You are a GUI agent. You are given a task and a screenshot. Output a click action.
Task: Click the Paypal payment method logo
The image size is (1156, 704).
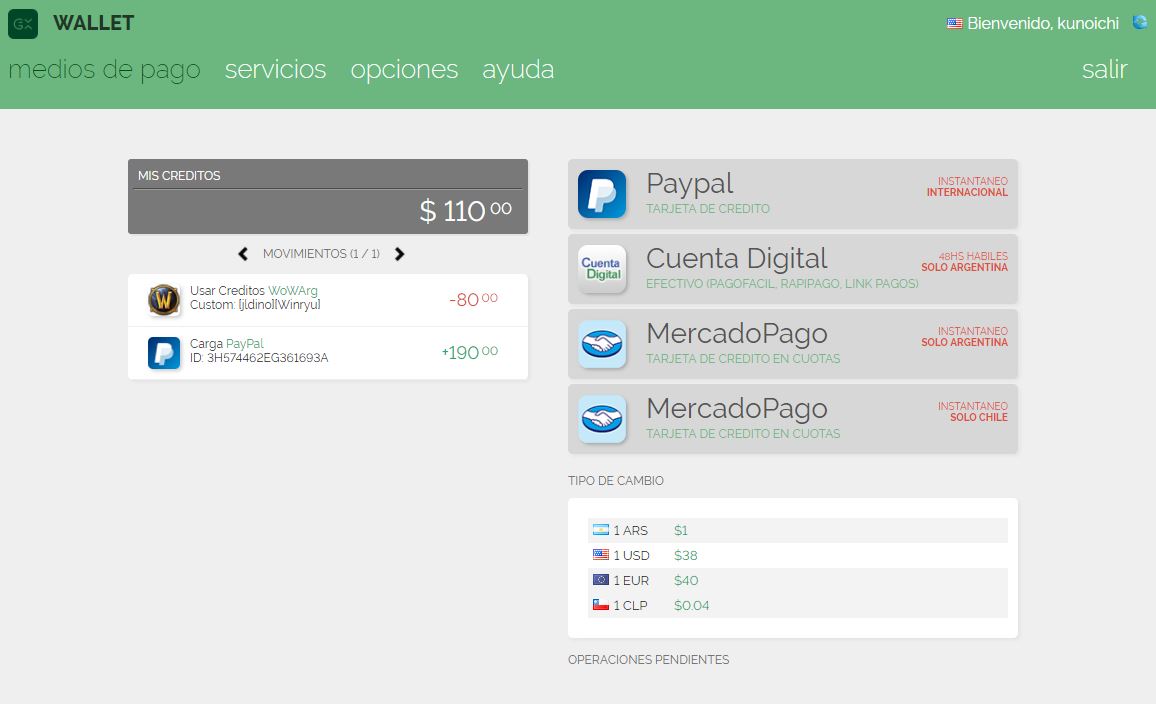pyautogui.click(x=602, y=194)
